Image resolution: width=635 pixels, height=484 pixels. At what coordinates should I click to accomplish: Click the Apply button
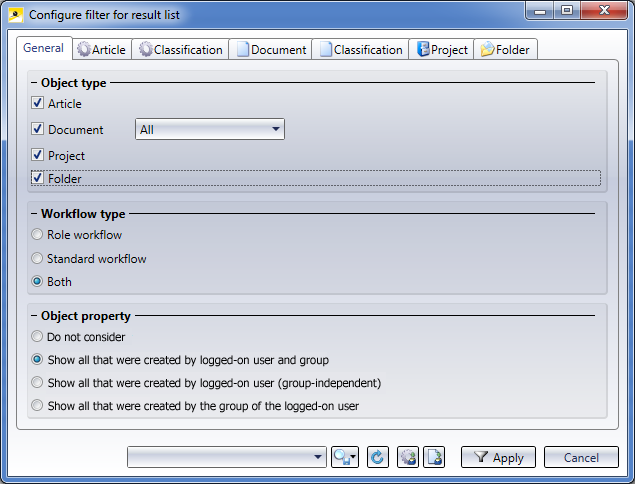pos(498,457)
